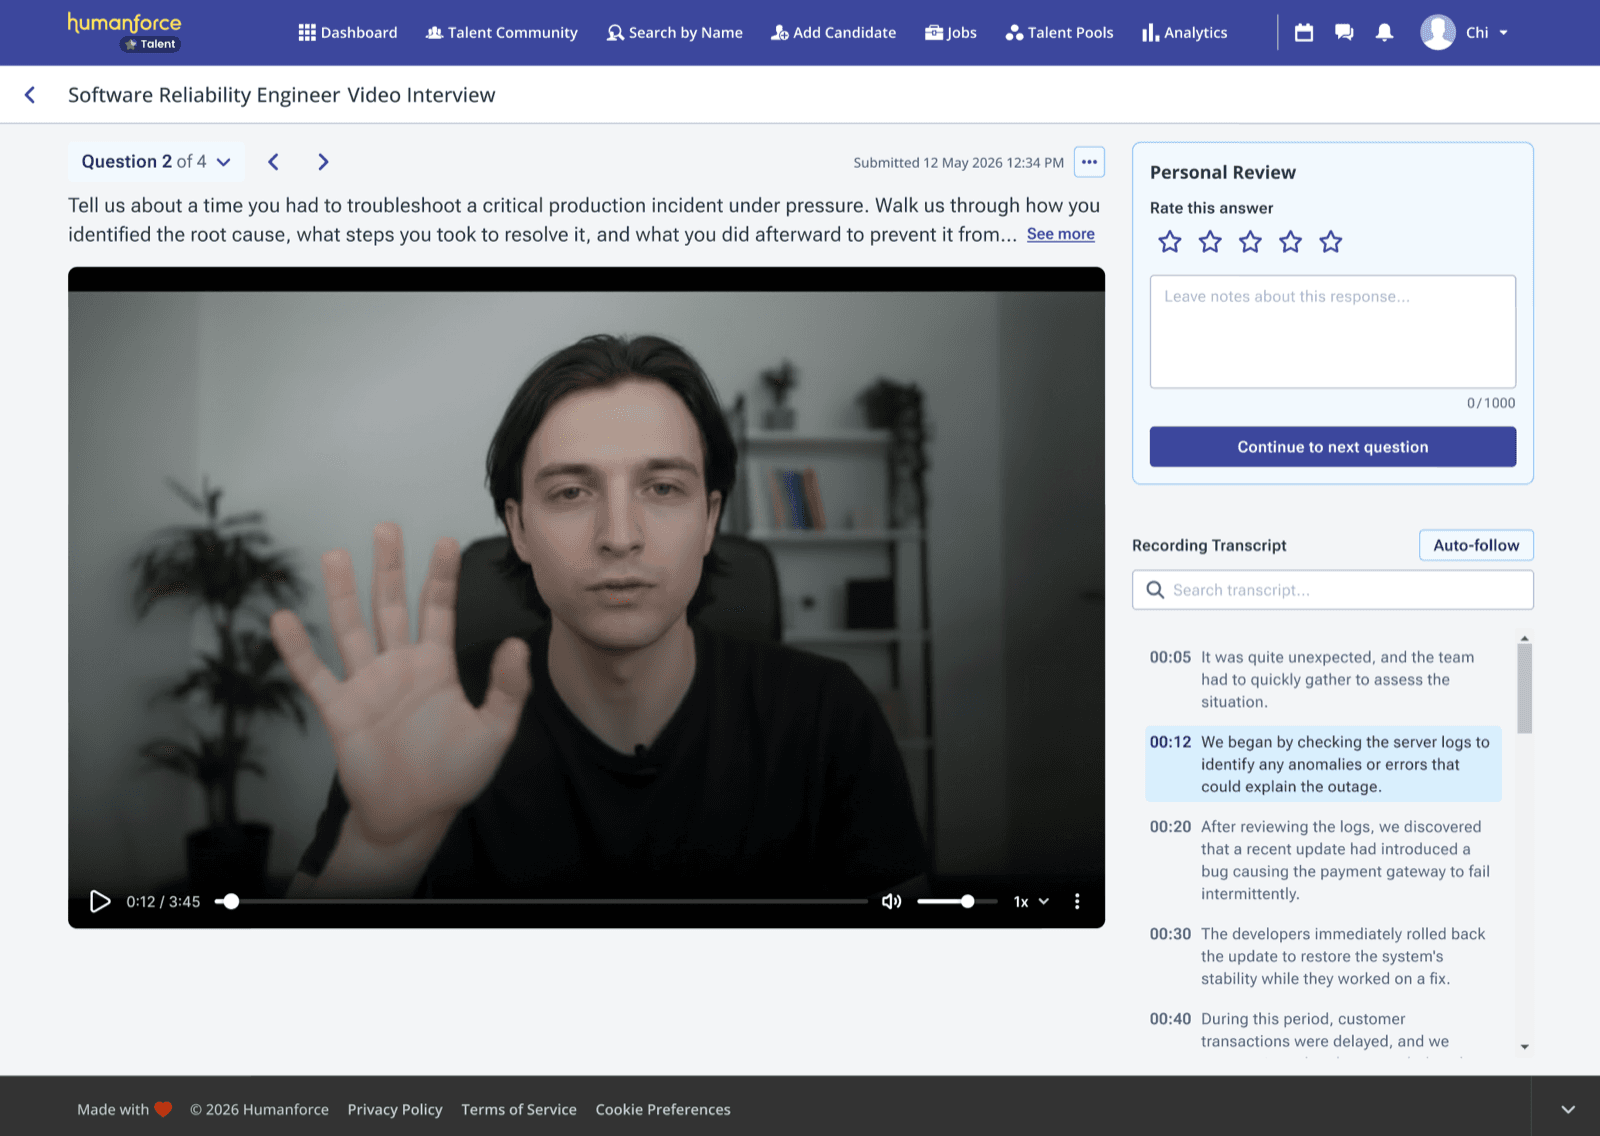The width and height of the screenshot is (1600, 1136).
Task: Expand the footer chevron
Action: [x=1568, y=1109]
